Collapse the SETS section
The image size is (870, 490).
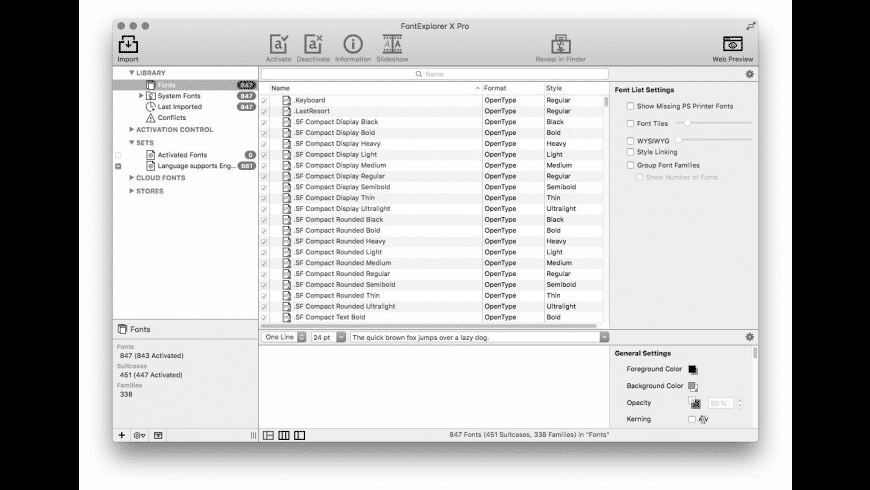131,143
